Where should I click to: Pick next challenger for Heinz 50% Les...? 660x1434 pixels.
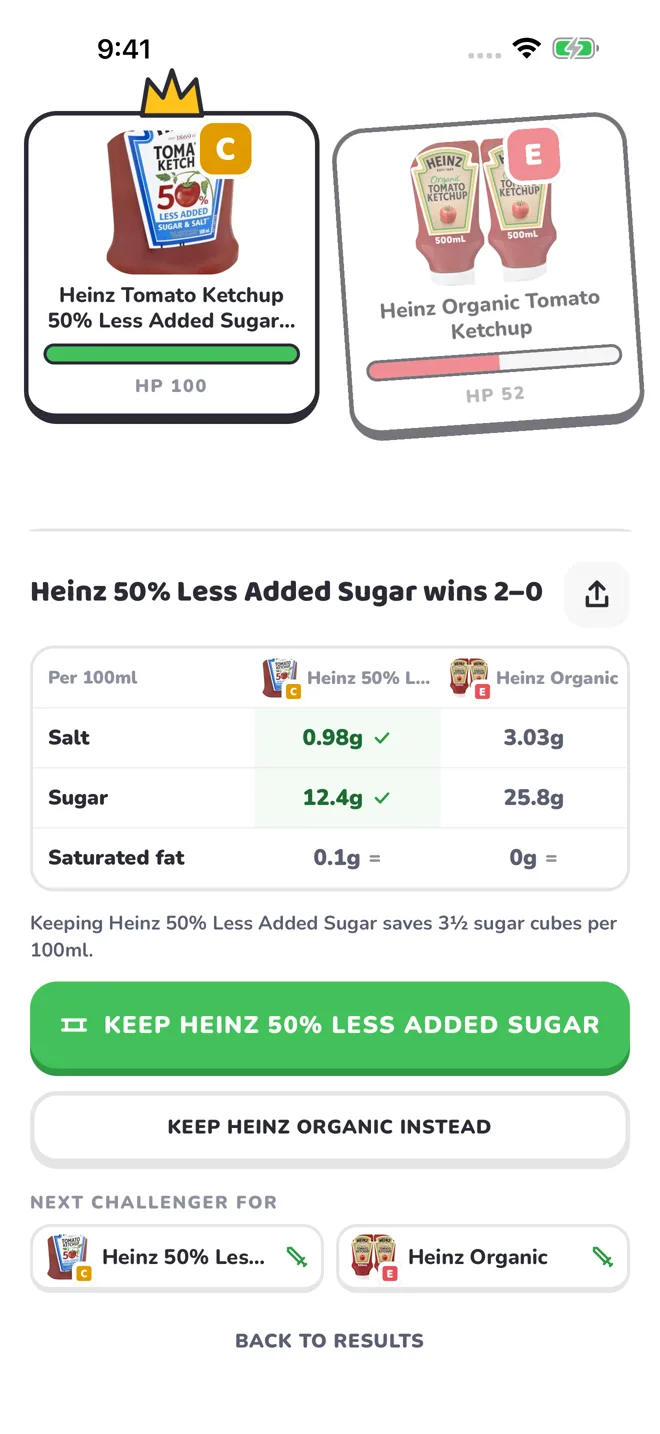tap(177, 1258)
